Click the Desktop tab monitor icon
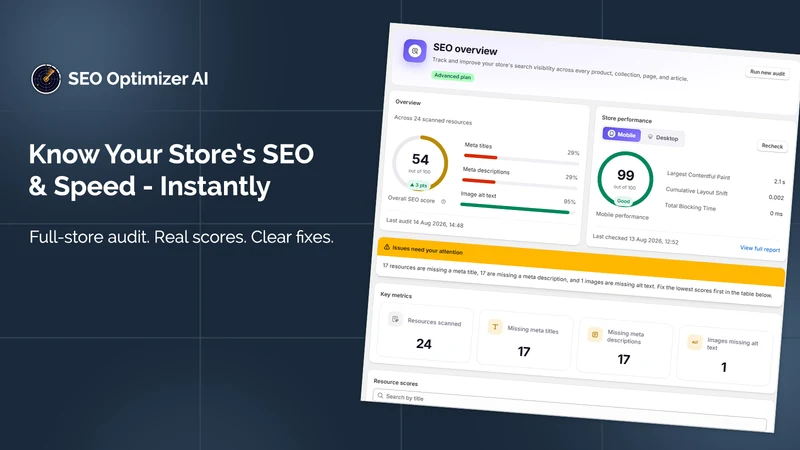This screenshot has width=800, height=450. coord(650,137)
